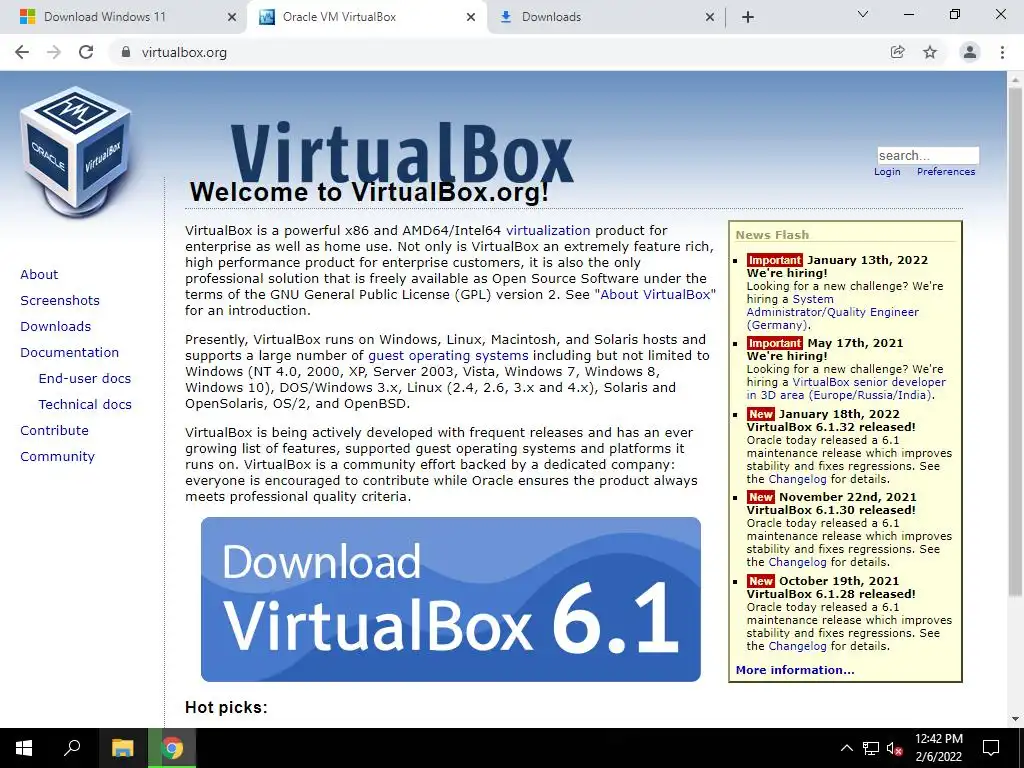Click the share page icon
1024x768 pixels.
point(898,52)
